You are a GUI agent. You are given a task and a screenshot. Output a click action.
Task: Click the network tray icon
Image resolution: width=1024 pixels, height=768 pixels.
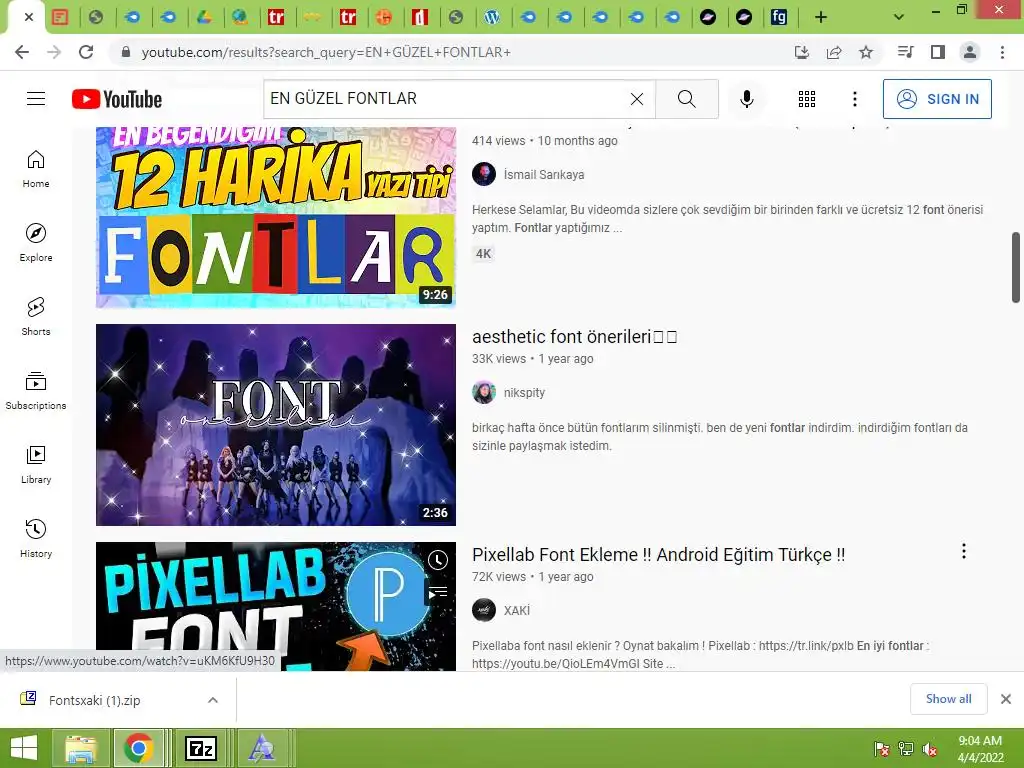(x=906, y=748)
